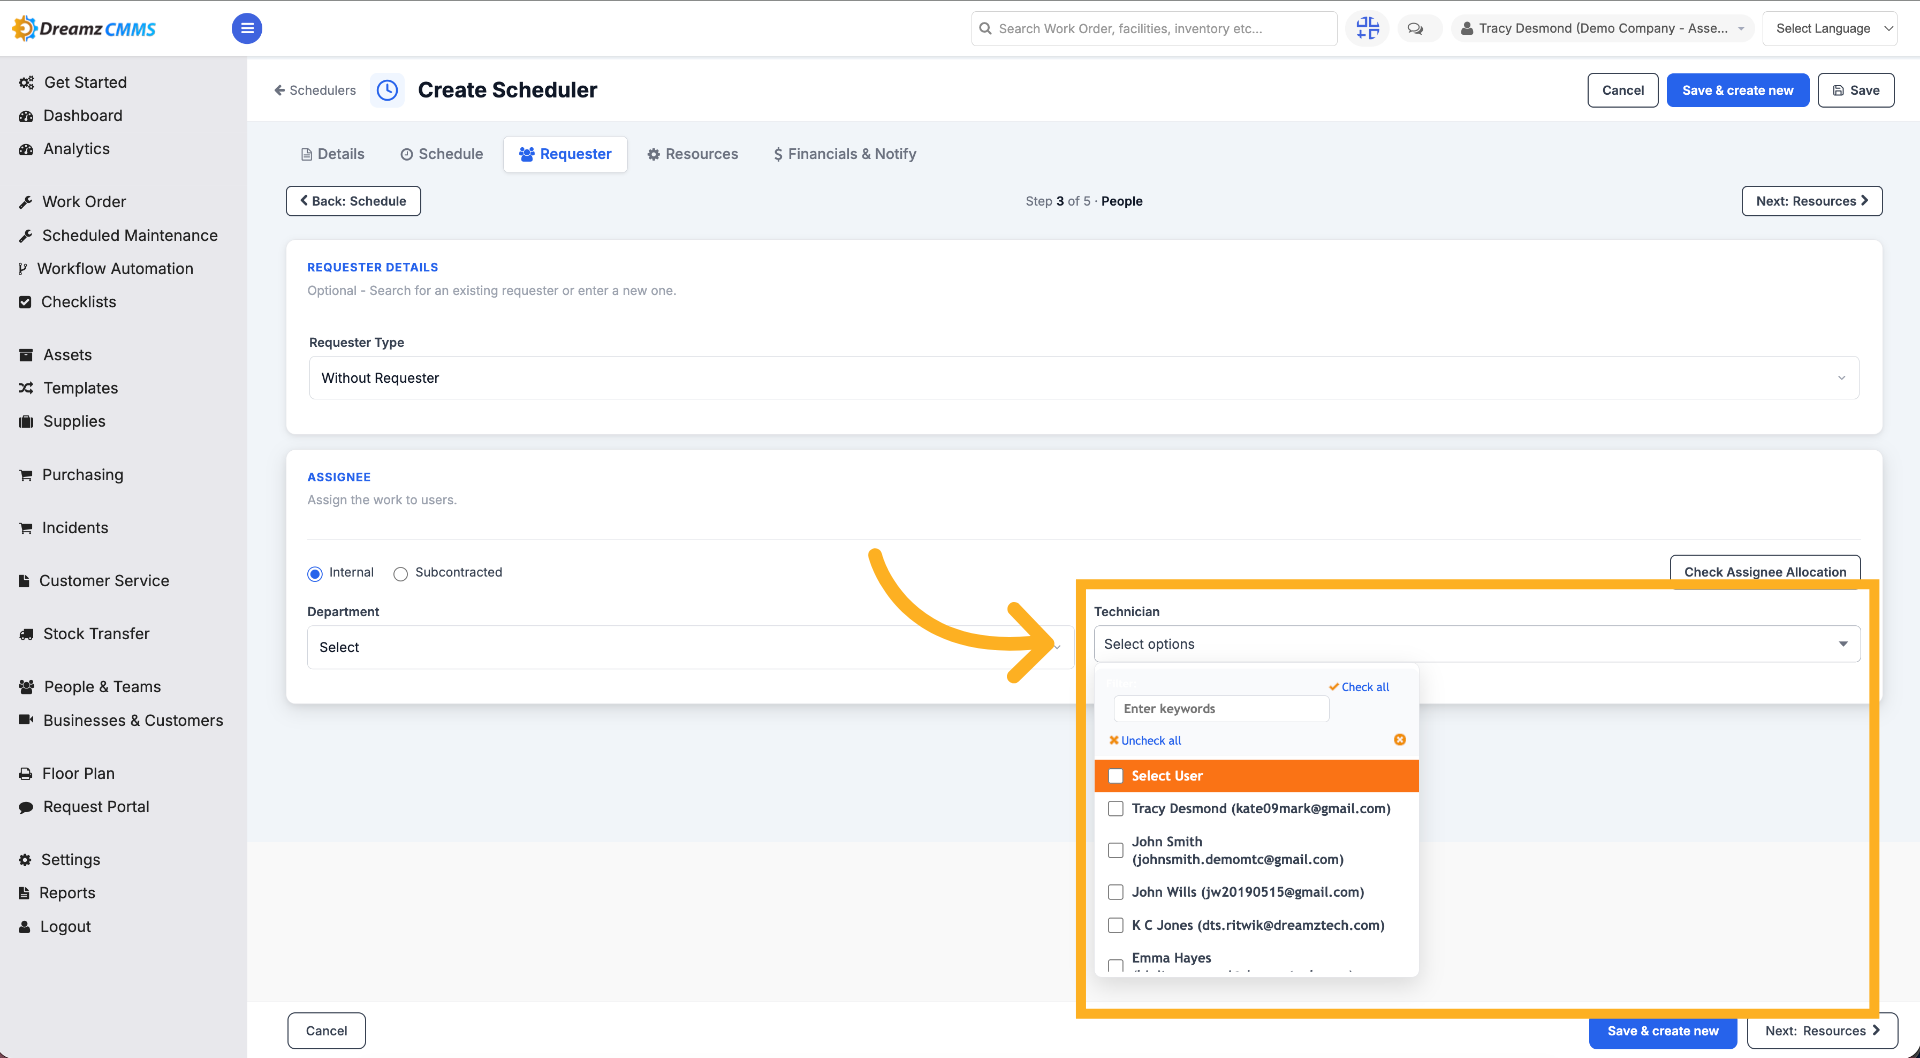This screenshot has width=1920, height=1058.
Task: Focus the Enter keywords filter field
Action: [x=1221, y=709]
